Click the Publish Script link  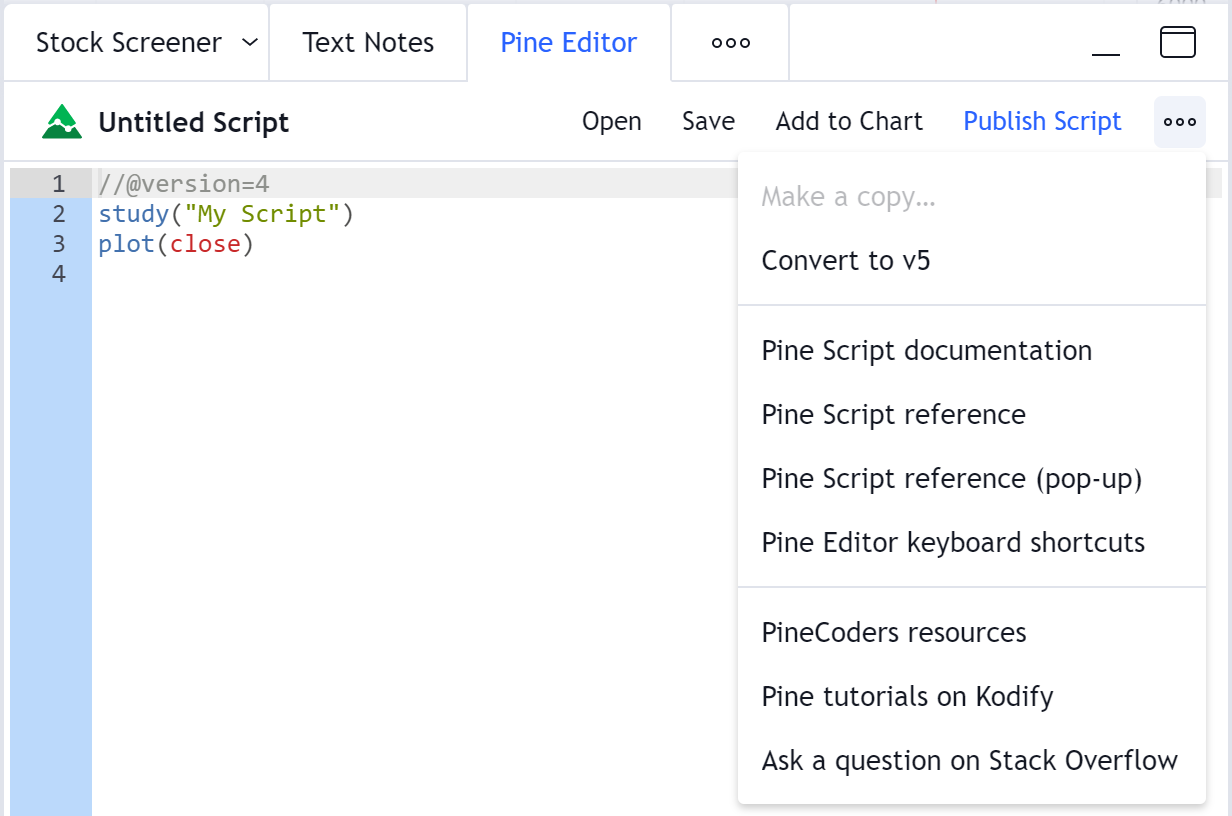(x=1042, y=122)
